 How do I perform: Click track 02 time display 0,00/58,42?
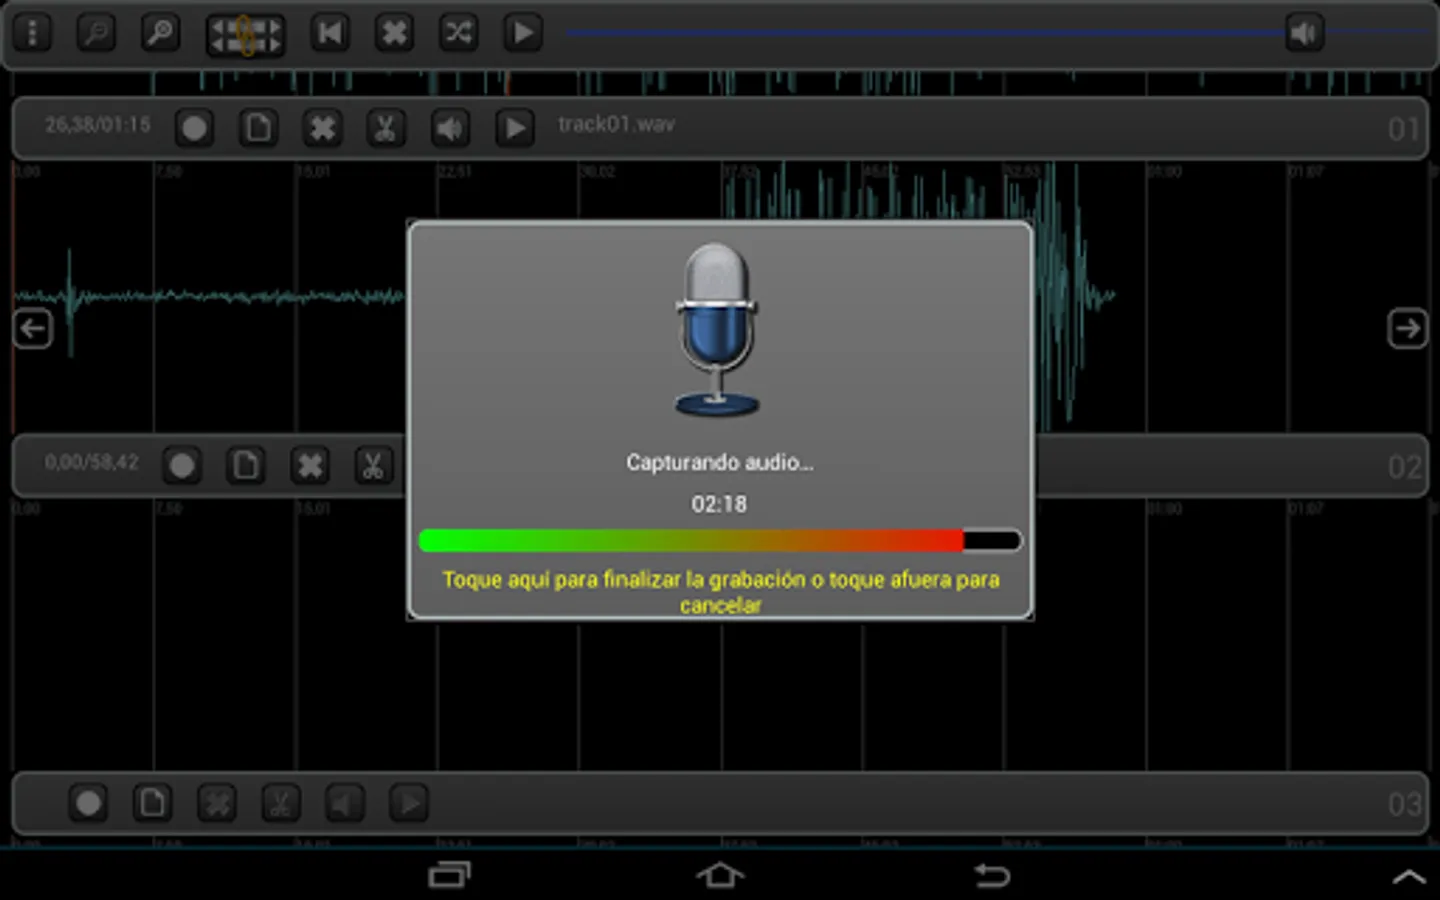click(91, 462)
